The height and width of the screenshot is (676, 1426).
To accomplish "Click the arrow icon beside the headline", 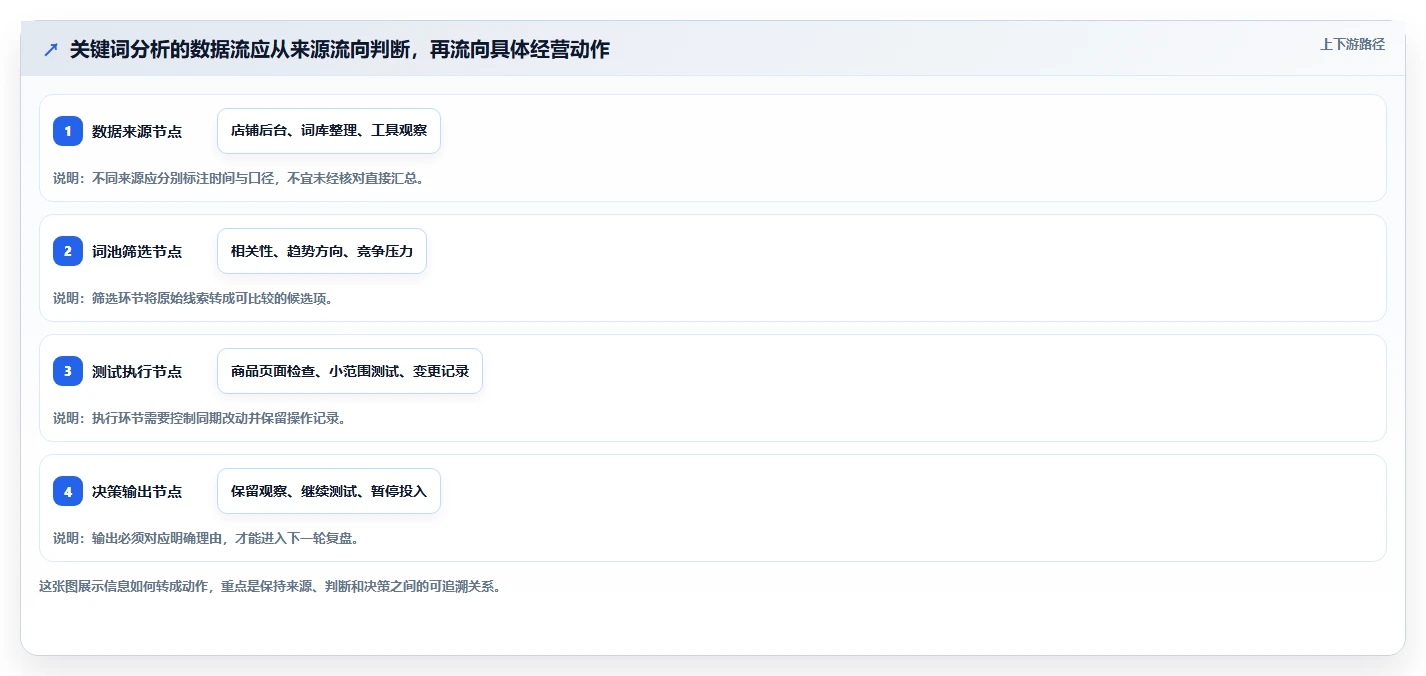I will [x=51, y=49].
